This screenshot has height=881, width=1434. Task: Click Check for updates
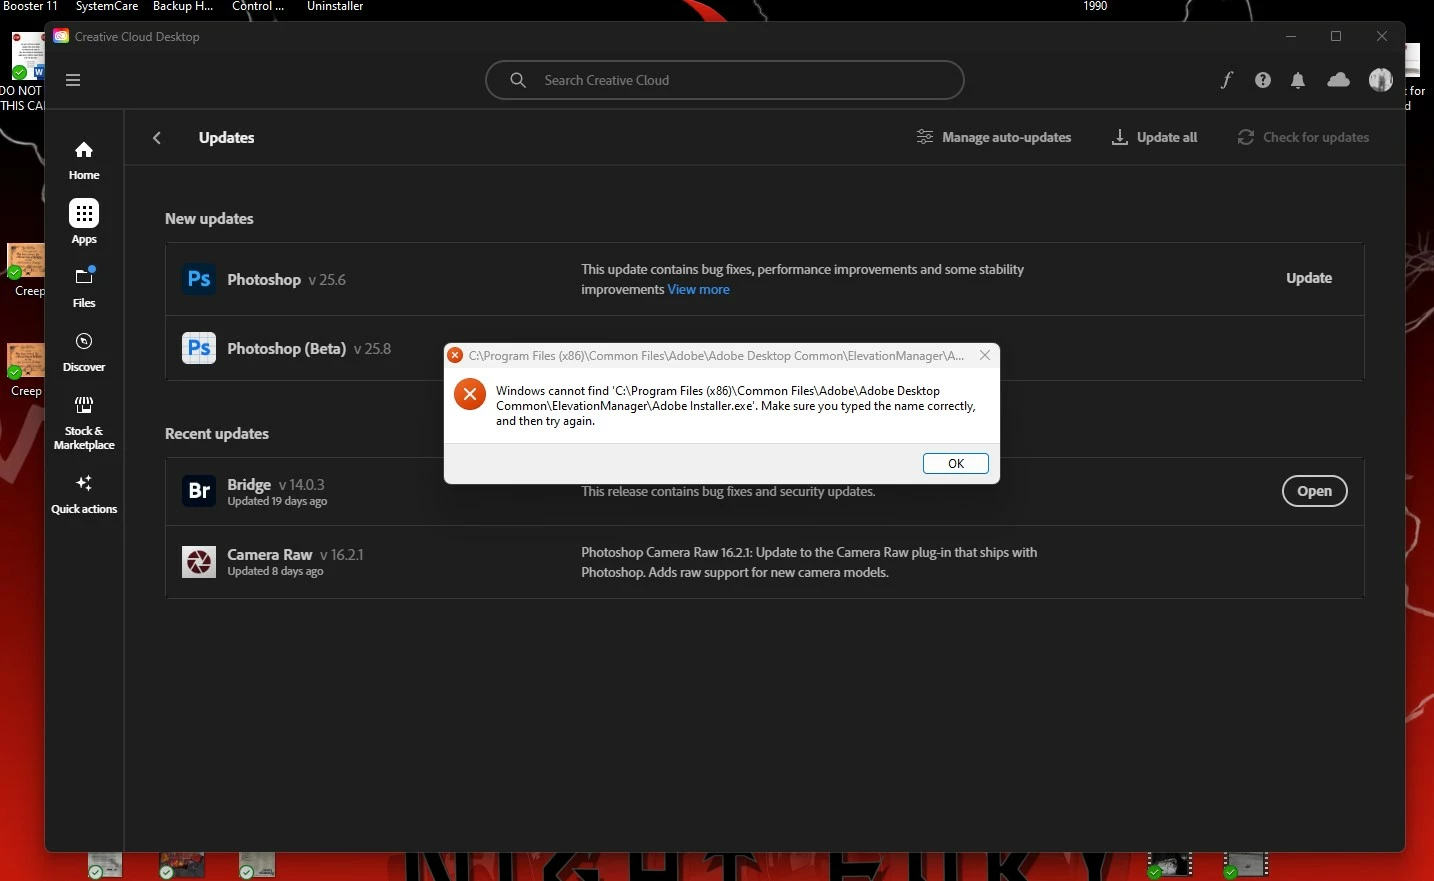1304,137
